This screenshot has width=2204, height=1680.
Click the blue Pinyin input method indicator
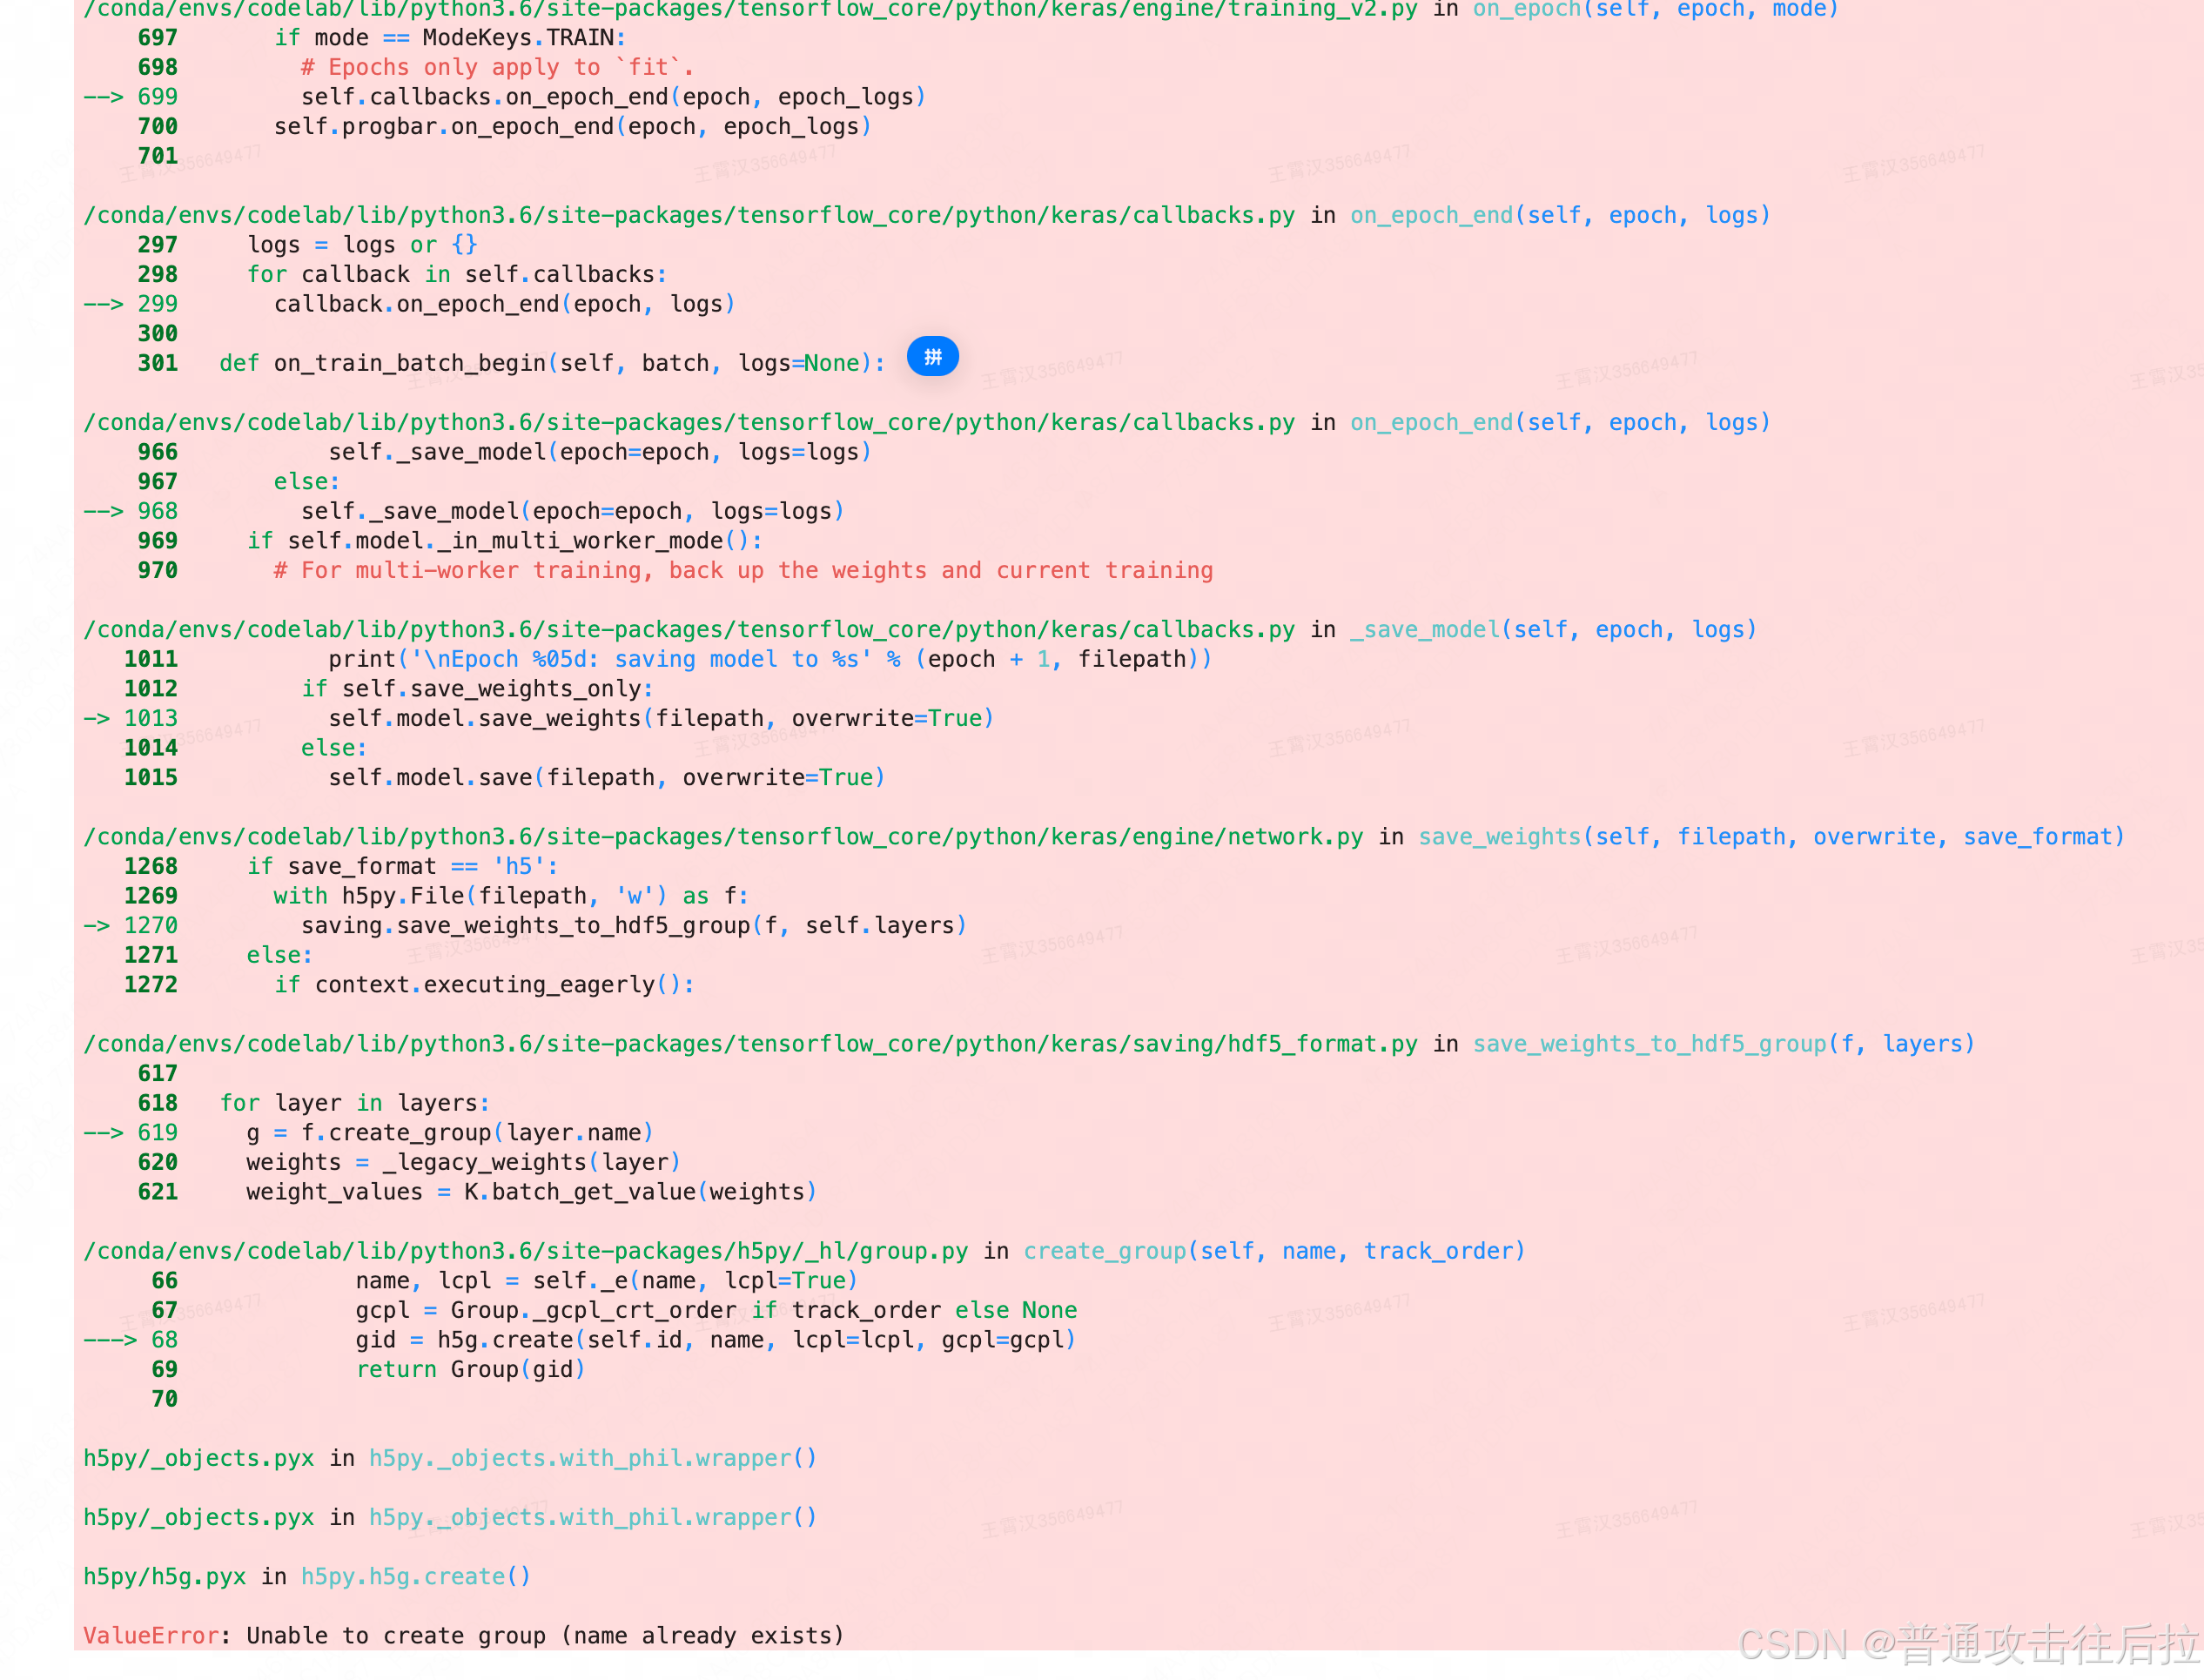click(932, 357)
